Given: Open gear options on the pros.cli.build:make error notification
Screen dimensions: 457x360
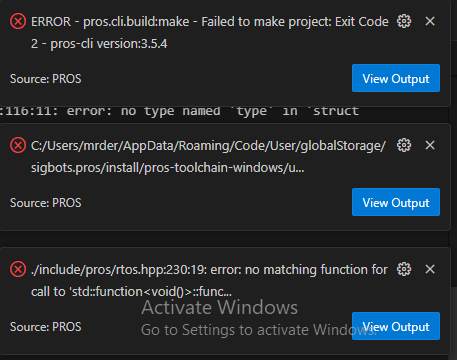Looking at the screenshot, I should point(404,22).
